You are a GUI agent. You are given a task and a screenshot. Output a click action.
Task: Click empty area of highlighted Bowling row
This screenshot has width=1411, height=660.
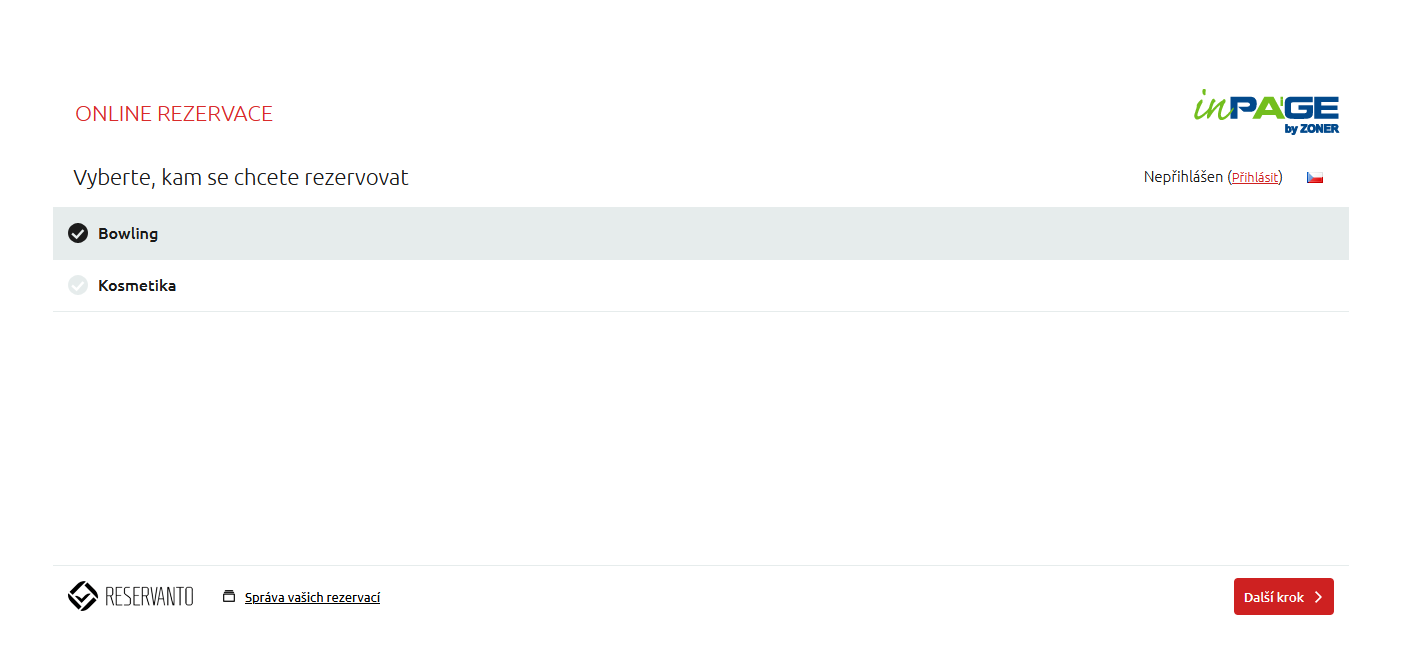pos(700,233)
